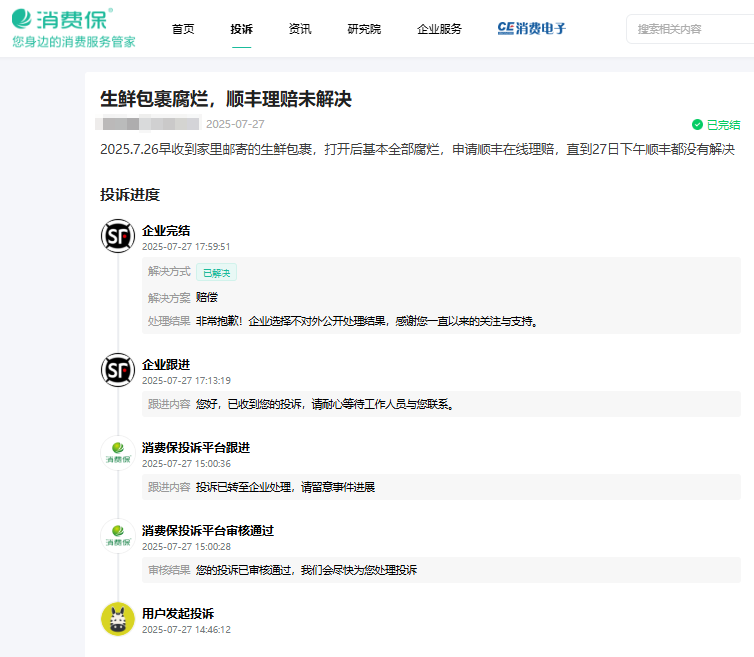Open the 首页 navigation tab
754x657 pixels.
pos(183,29)
